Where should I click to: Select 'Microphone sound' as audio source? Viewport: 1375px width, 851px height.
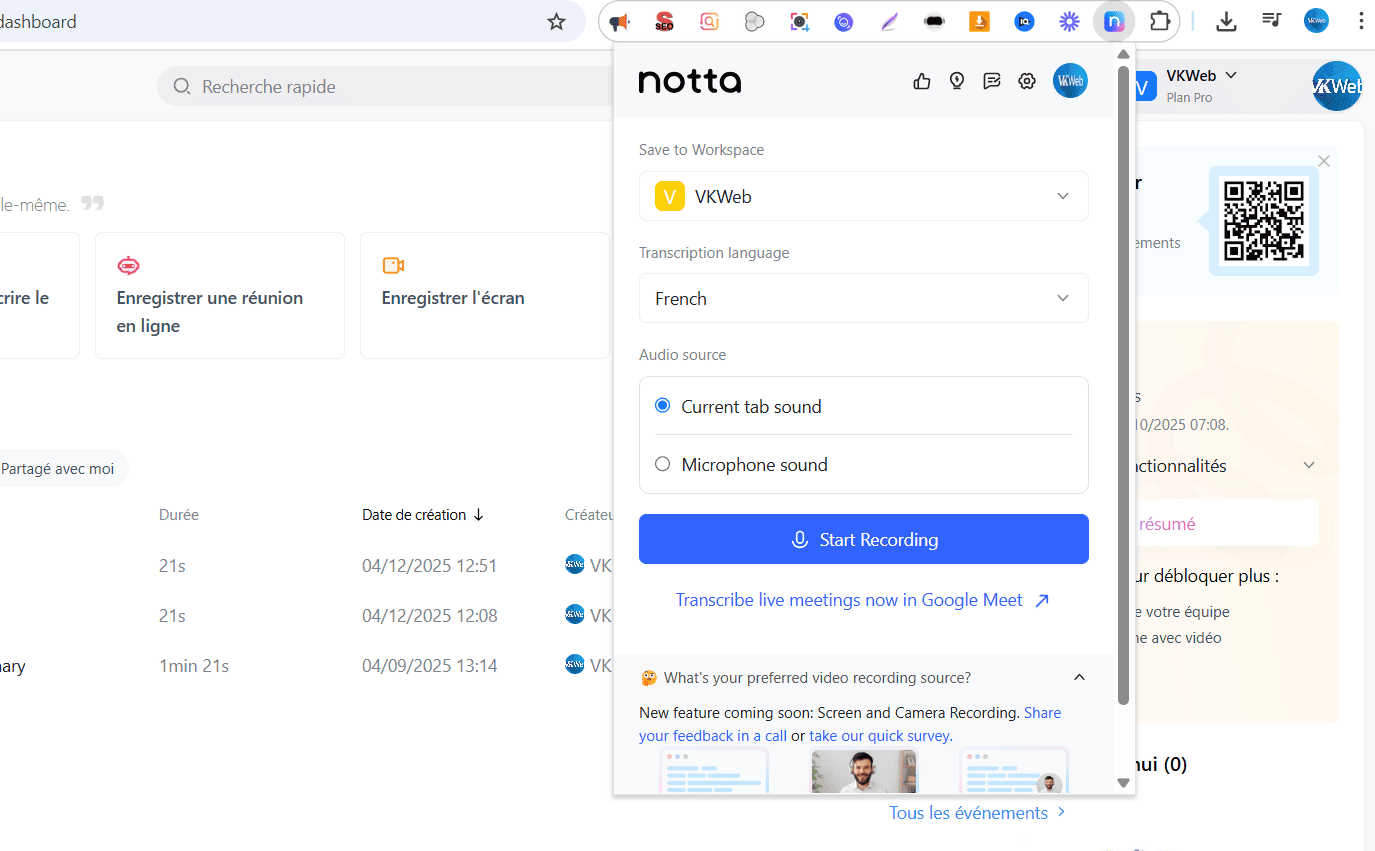[x=662, y=463]
